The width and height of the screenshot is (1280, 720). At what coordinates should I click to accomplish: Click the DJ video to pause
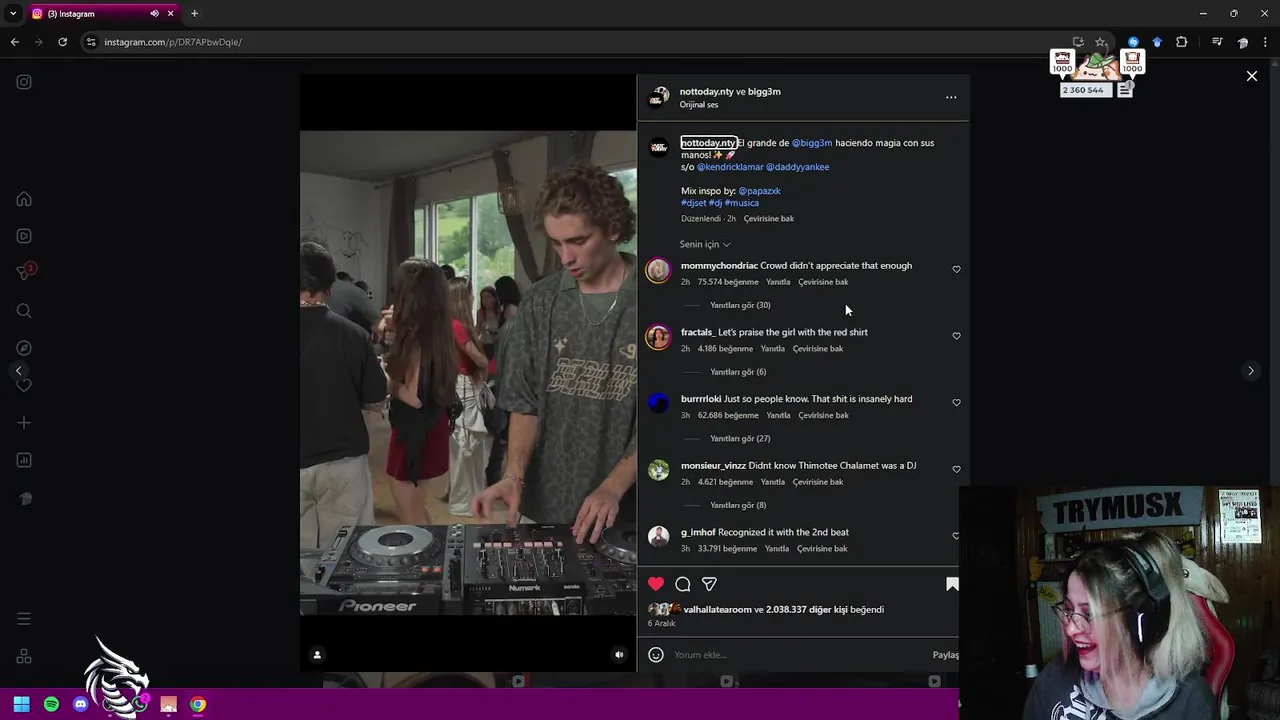coord(468,372)
